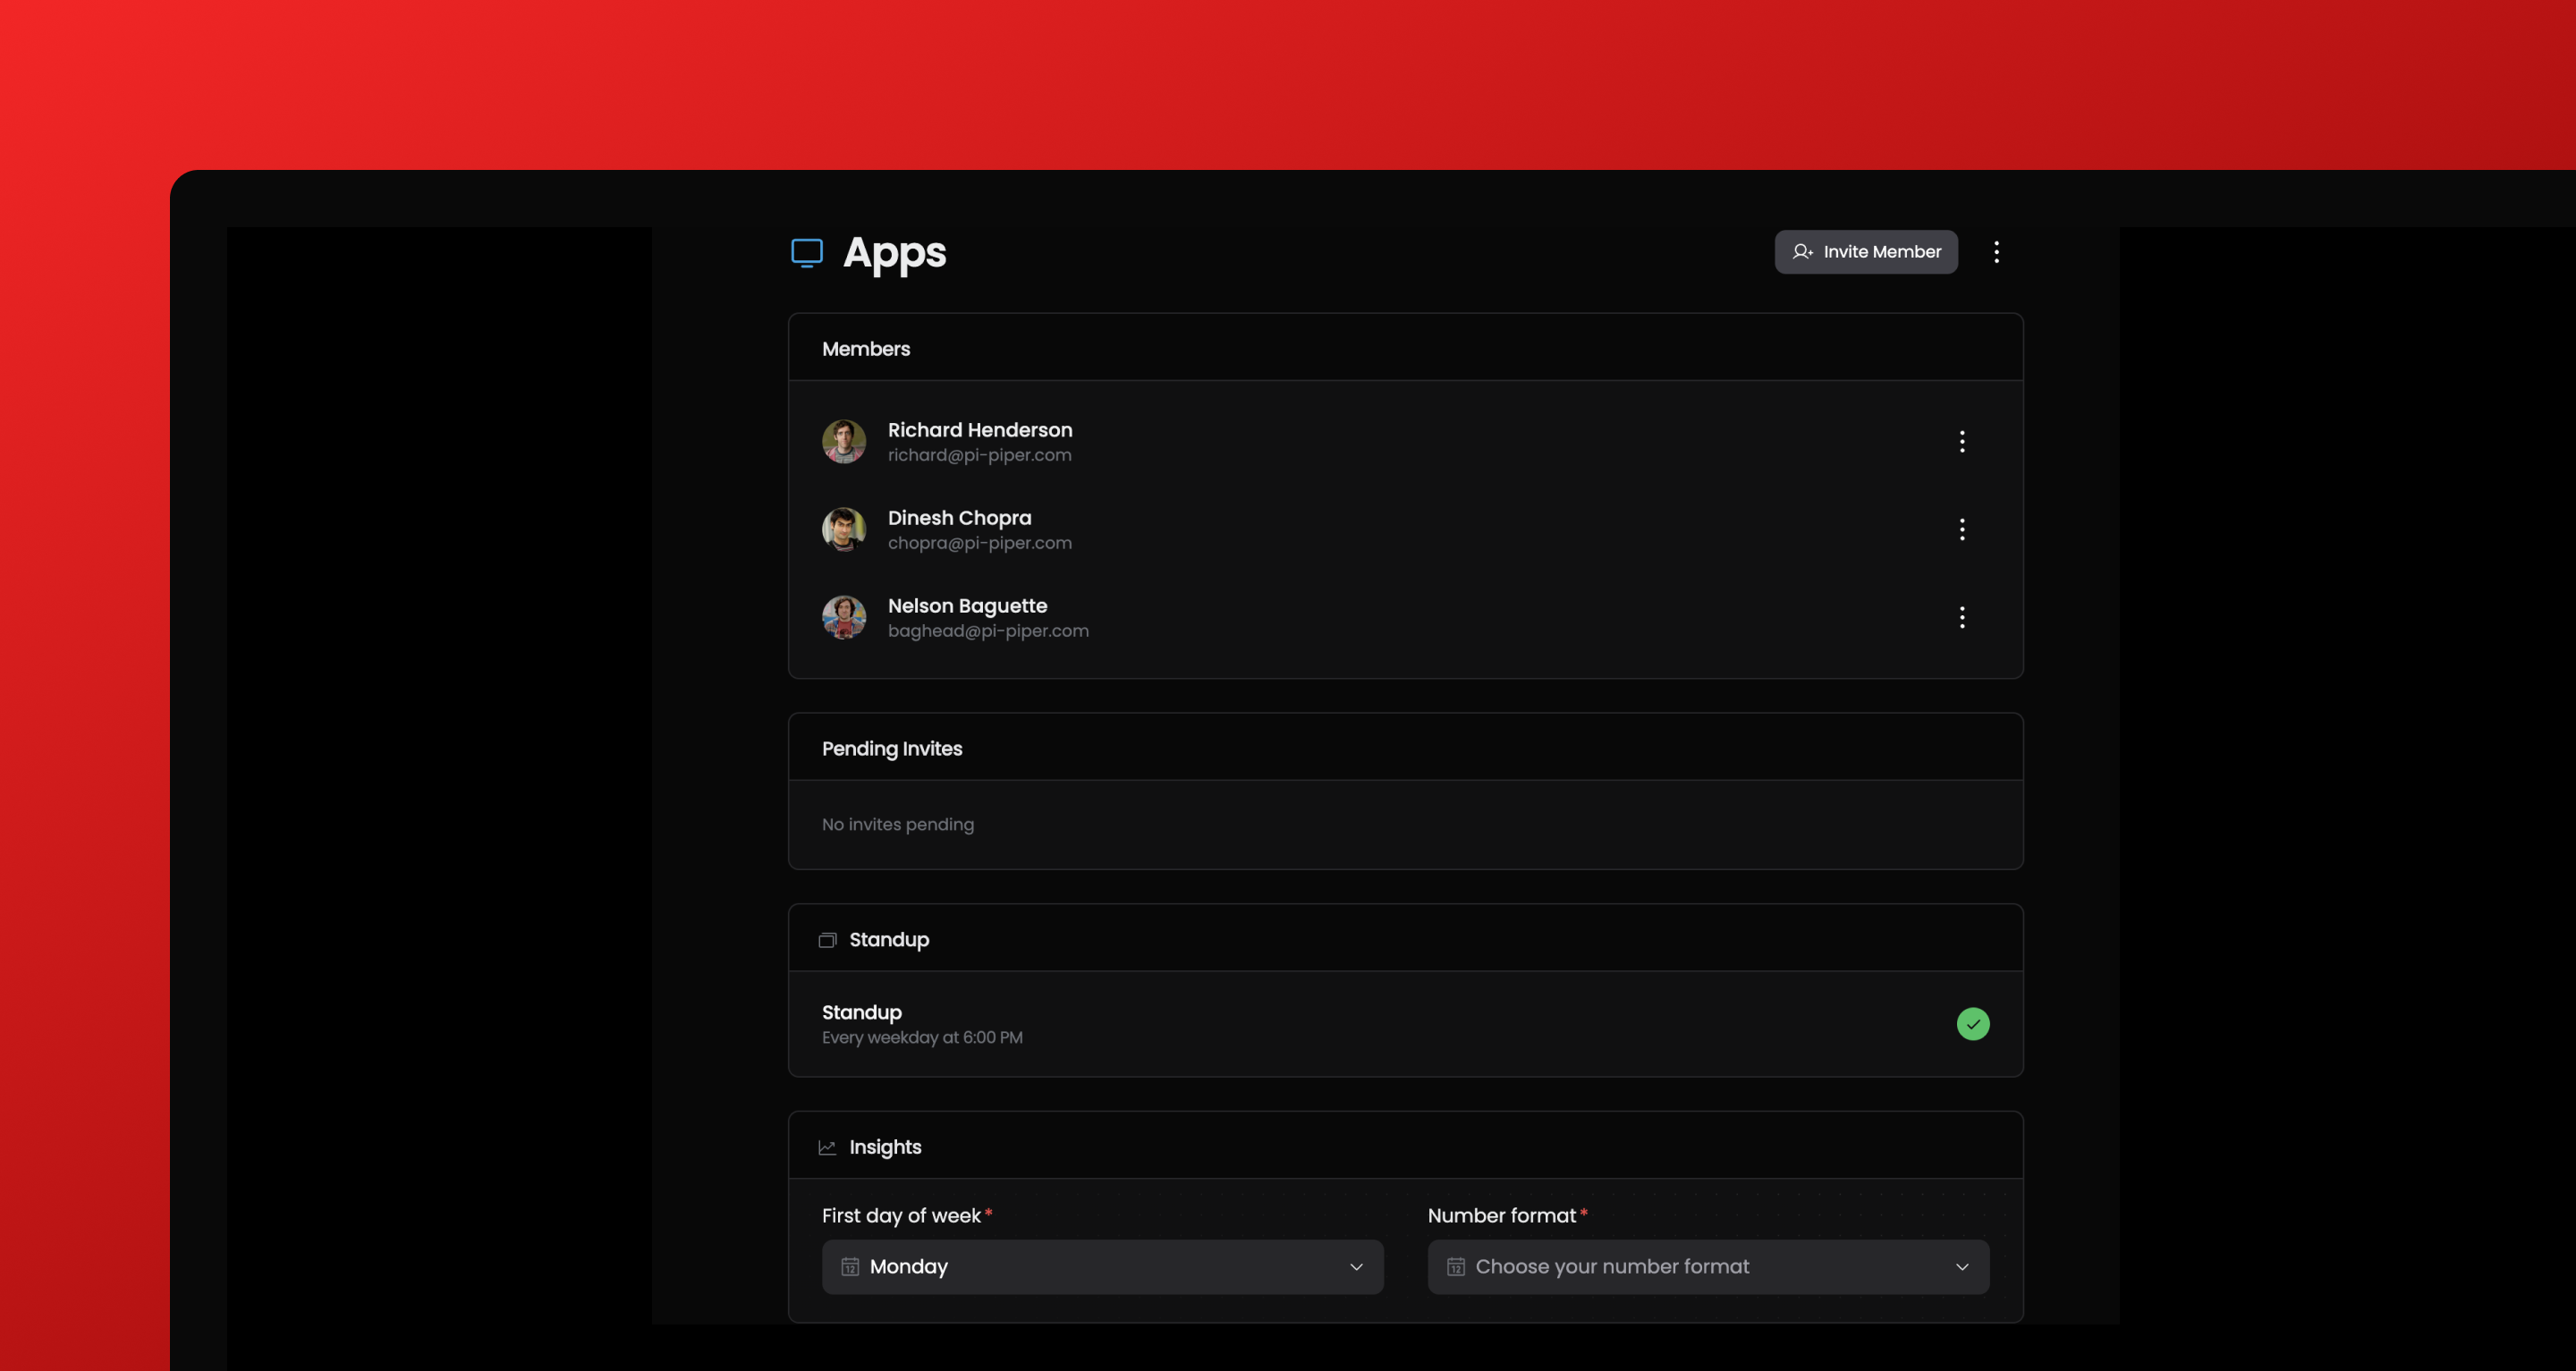Open the kebab menu for Nelson Baguette
This screenshot has height=1371, width=2576.
(1962, 617)
